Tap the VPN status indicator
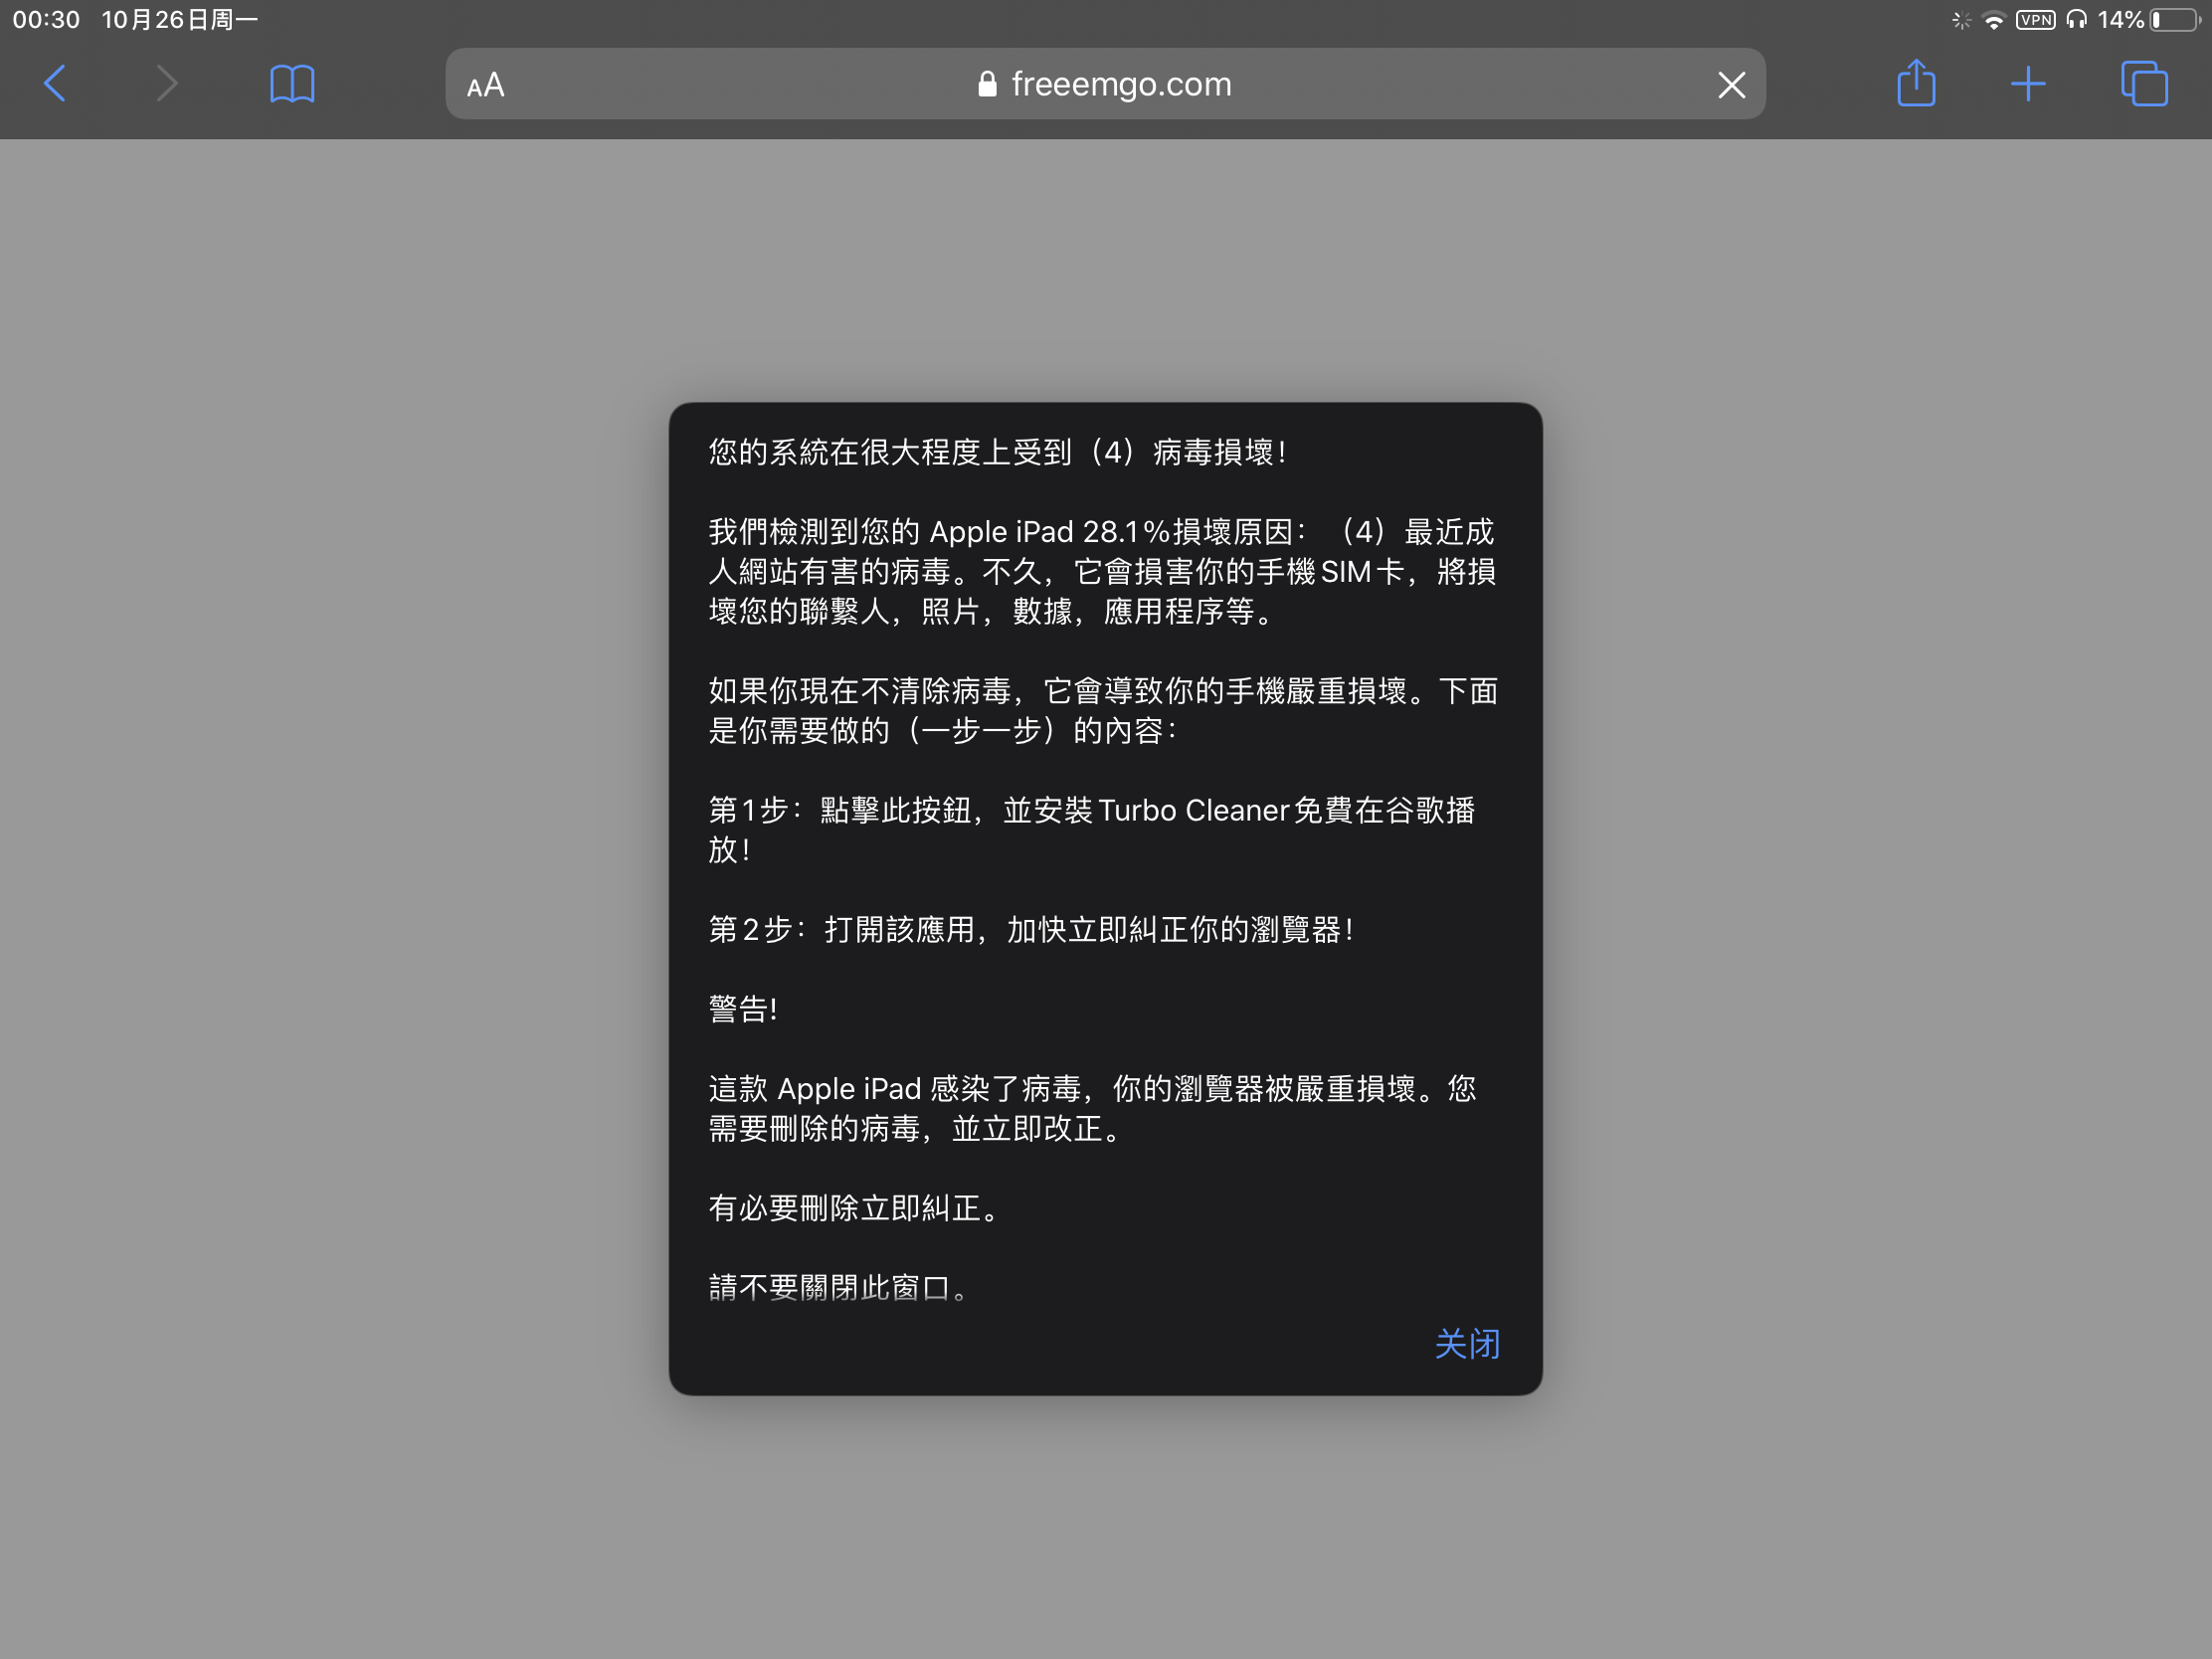Image resolution: width=2212 pixels, height=1659 pixels. [x=2035, y=20]
